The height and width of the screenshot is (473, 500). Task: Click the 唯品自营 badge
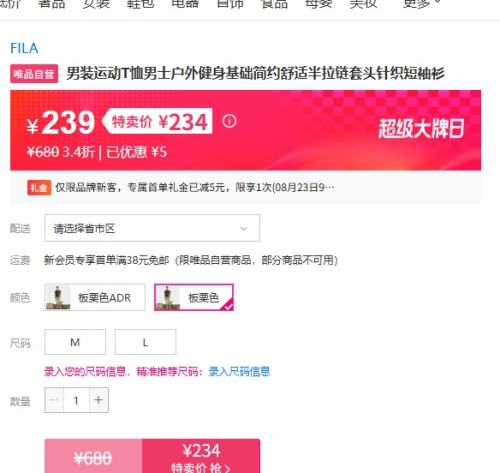coord(34,74)
